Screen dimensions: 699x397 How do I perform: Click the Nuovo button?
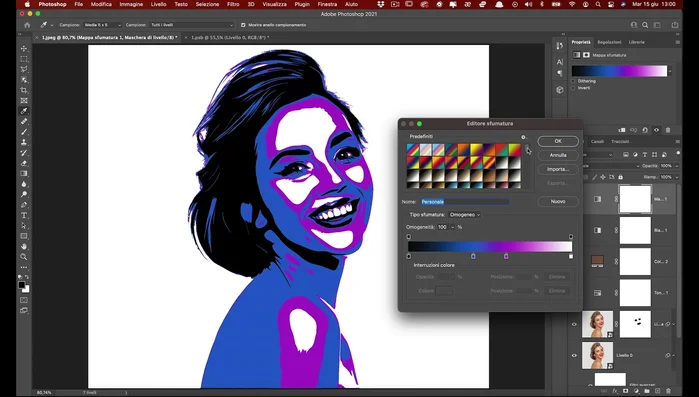point(558,202)
